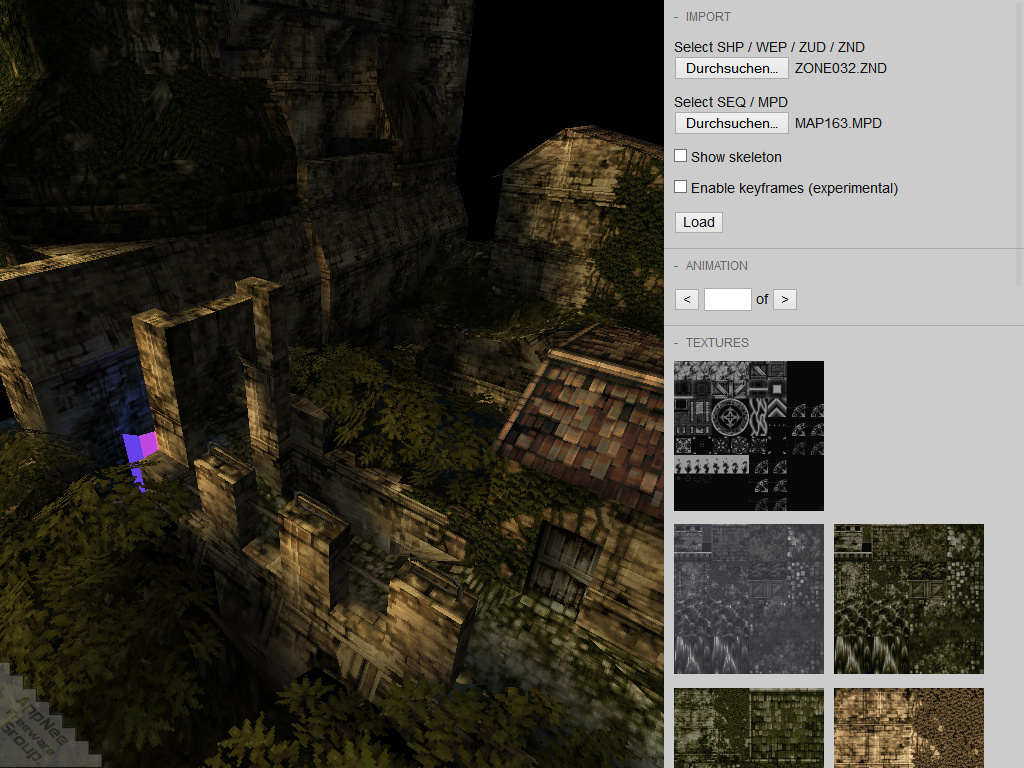
Task: Enable keyframes (experimental) checkbox
Action: [680, 187]
